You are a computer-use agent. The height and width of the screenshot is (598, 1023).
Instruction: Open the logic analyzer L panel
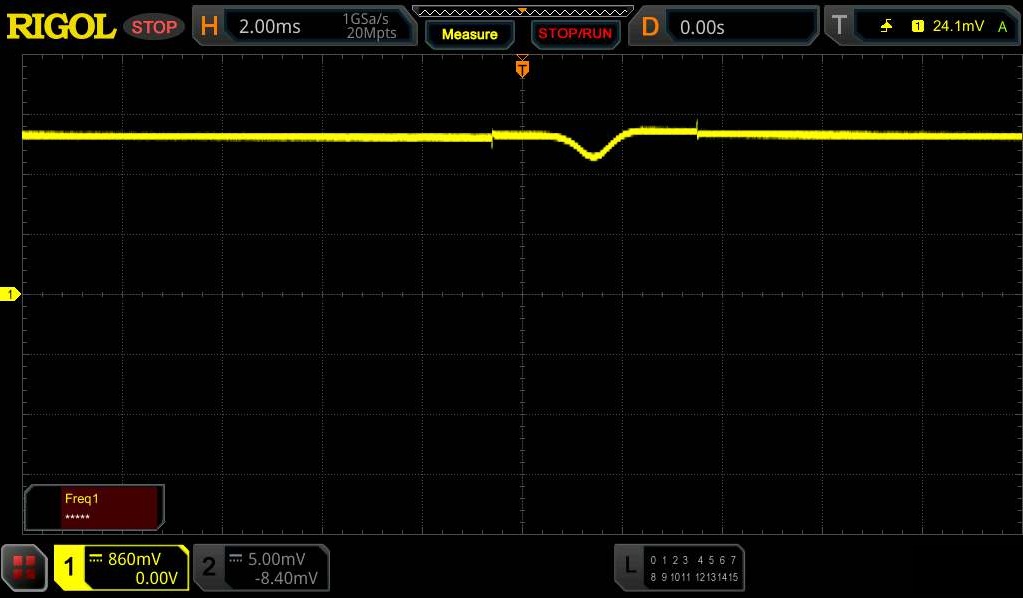coord(630,565)
